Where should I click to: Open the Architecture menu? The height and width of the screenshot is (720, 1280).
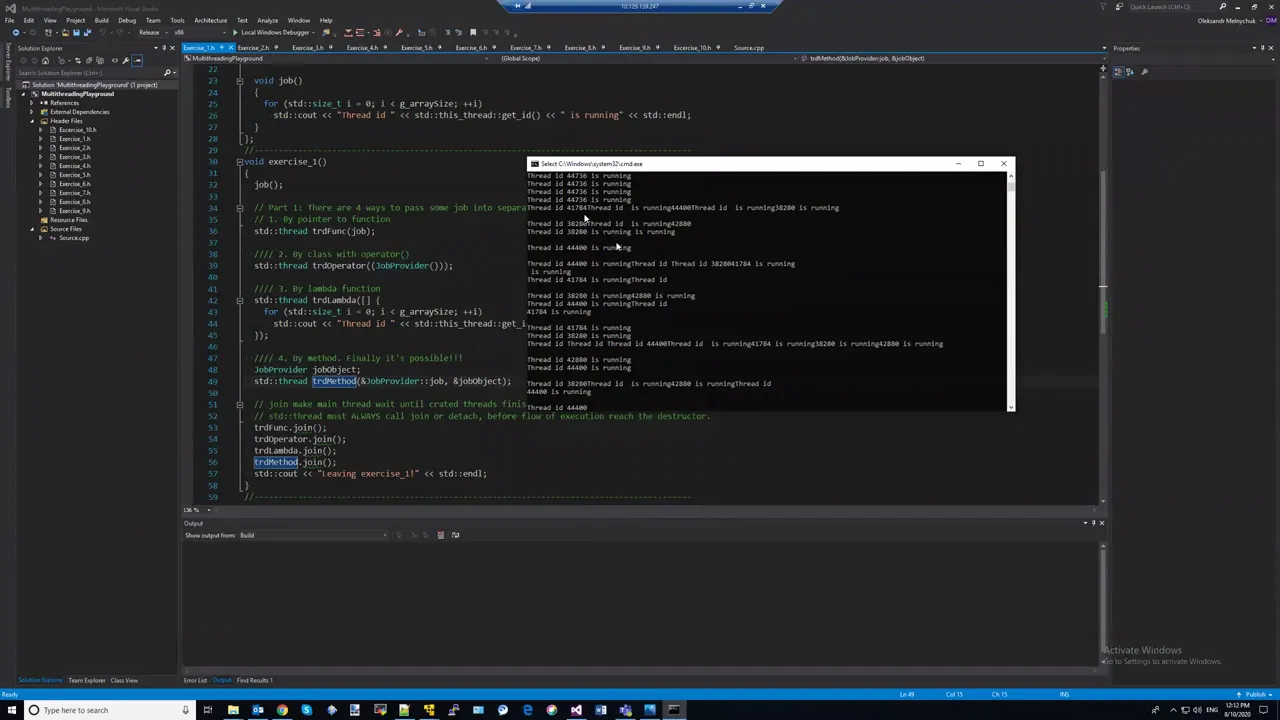point(210,20)
